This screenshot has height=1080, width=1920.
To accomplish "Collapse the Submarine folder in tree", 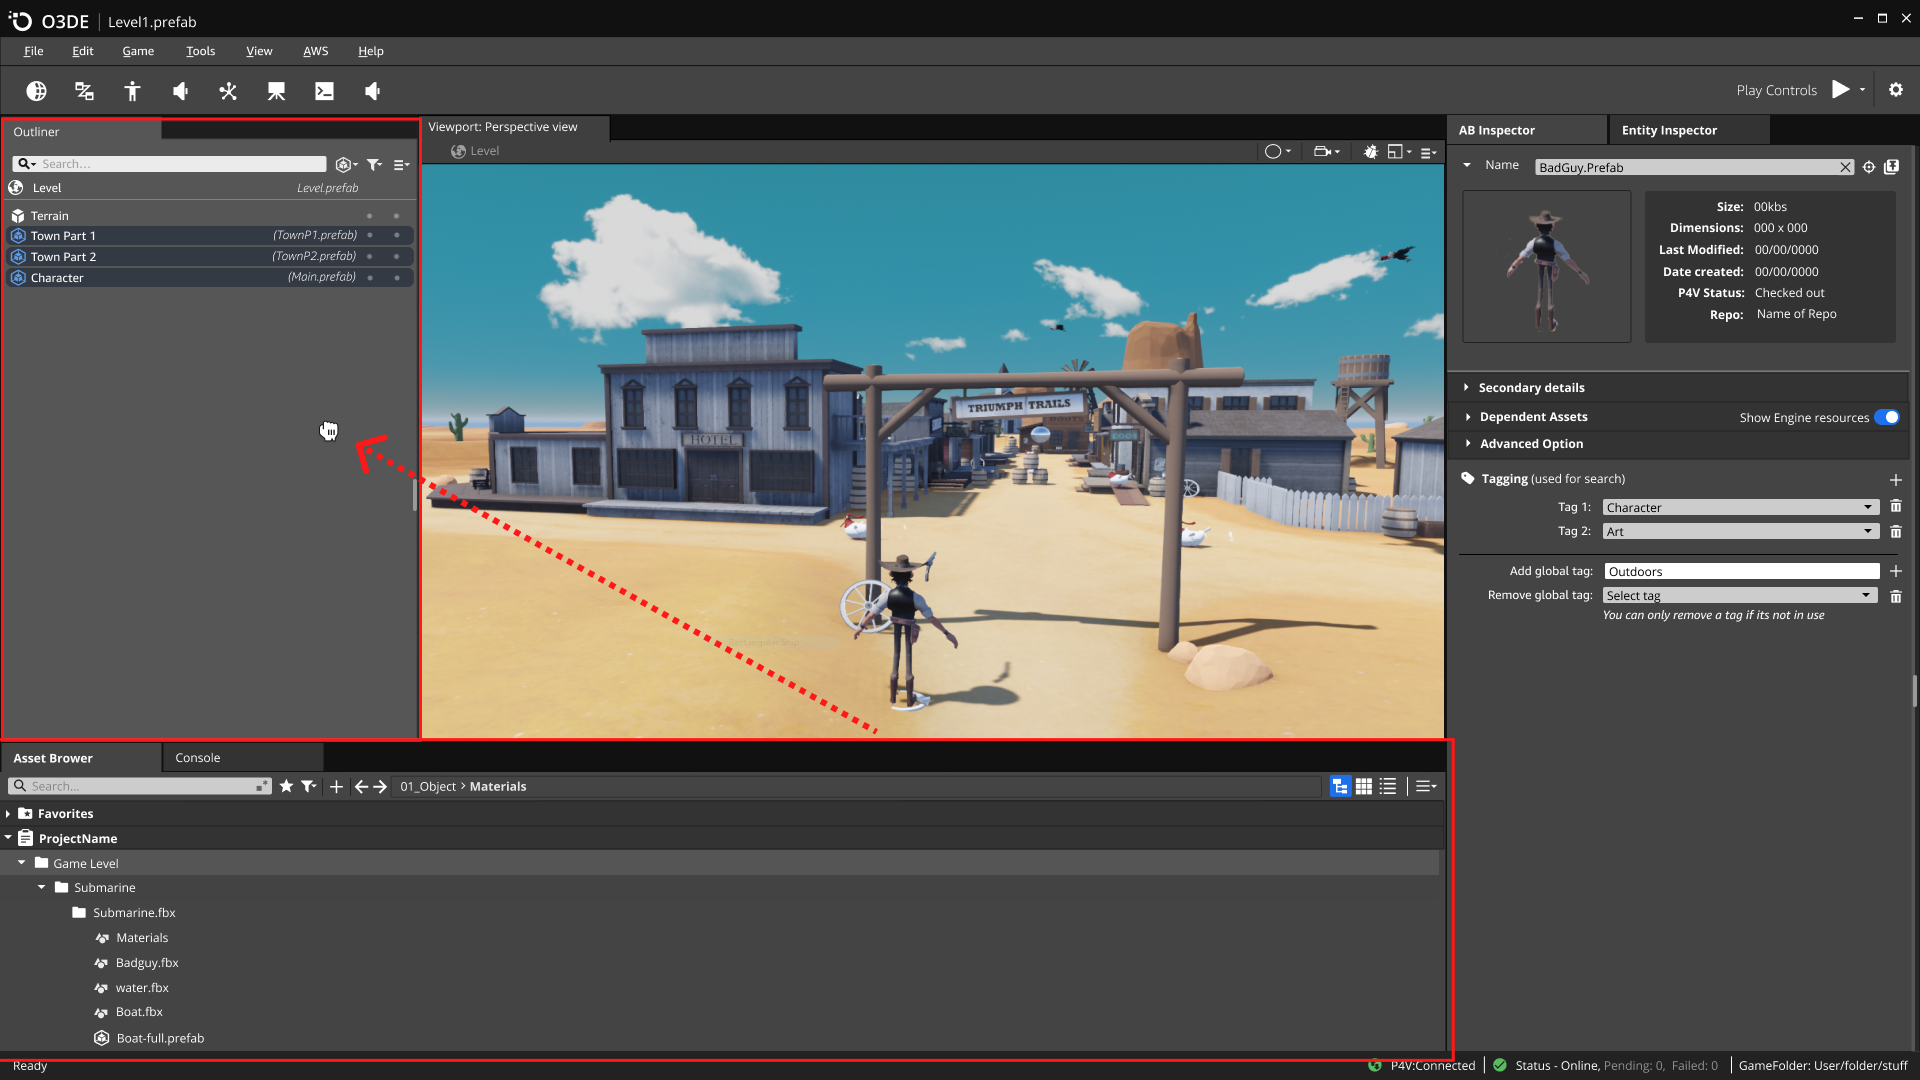I will [x=42, y=887].
